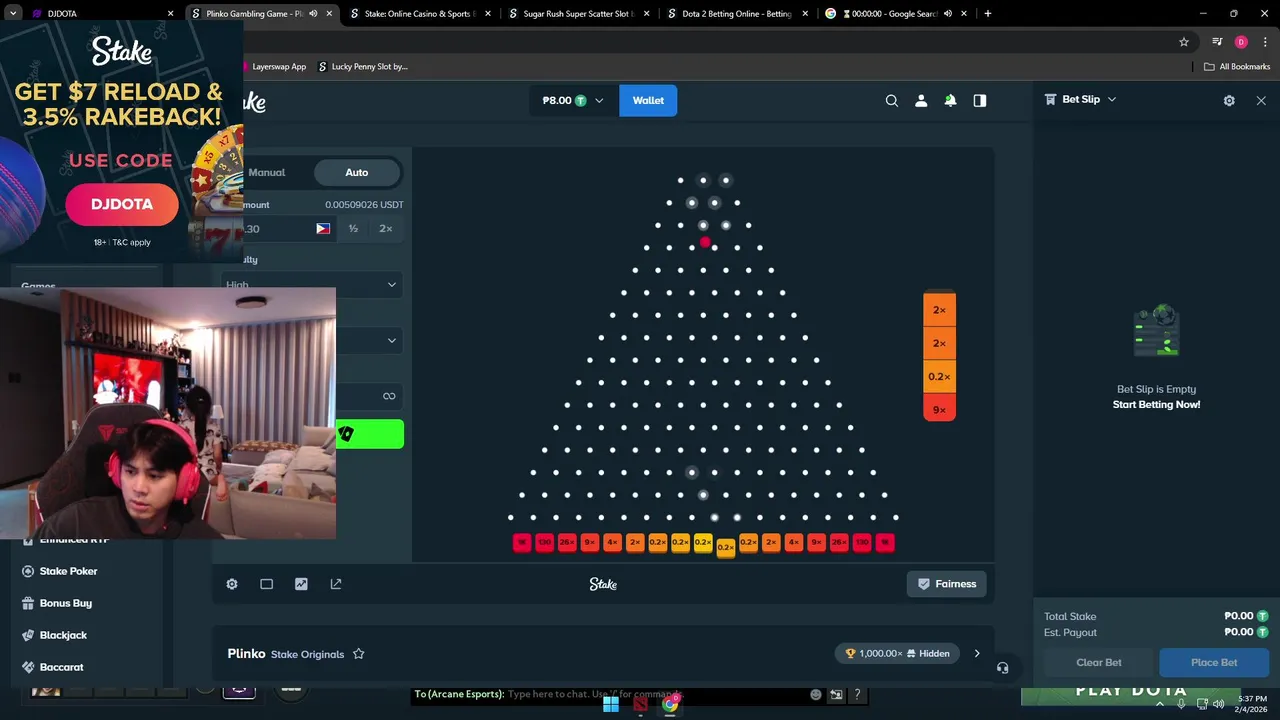This screenshot has height=720, width=1280.
Task: Add Plinko to favourites star
Action: [358, 654]
